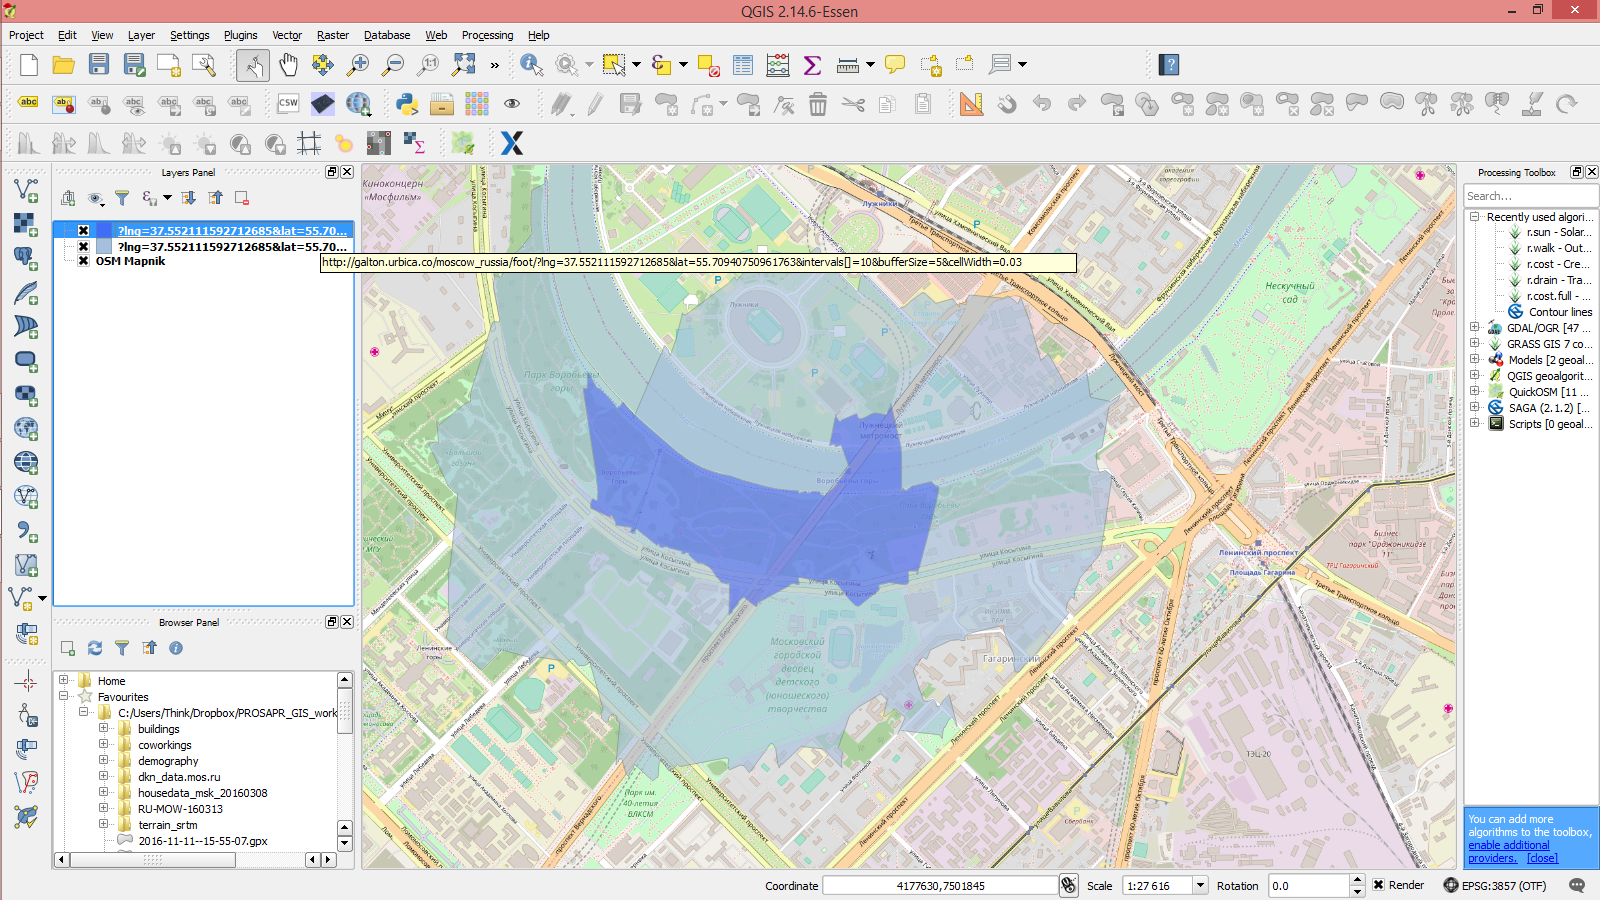
Task: Click the Zoom In magnifier tool
Action: [x=358, y=65]
